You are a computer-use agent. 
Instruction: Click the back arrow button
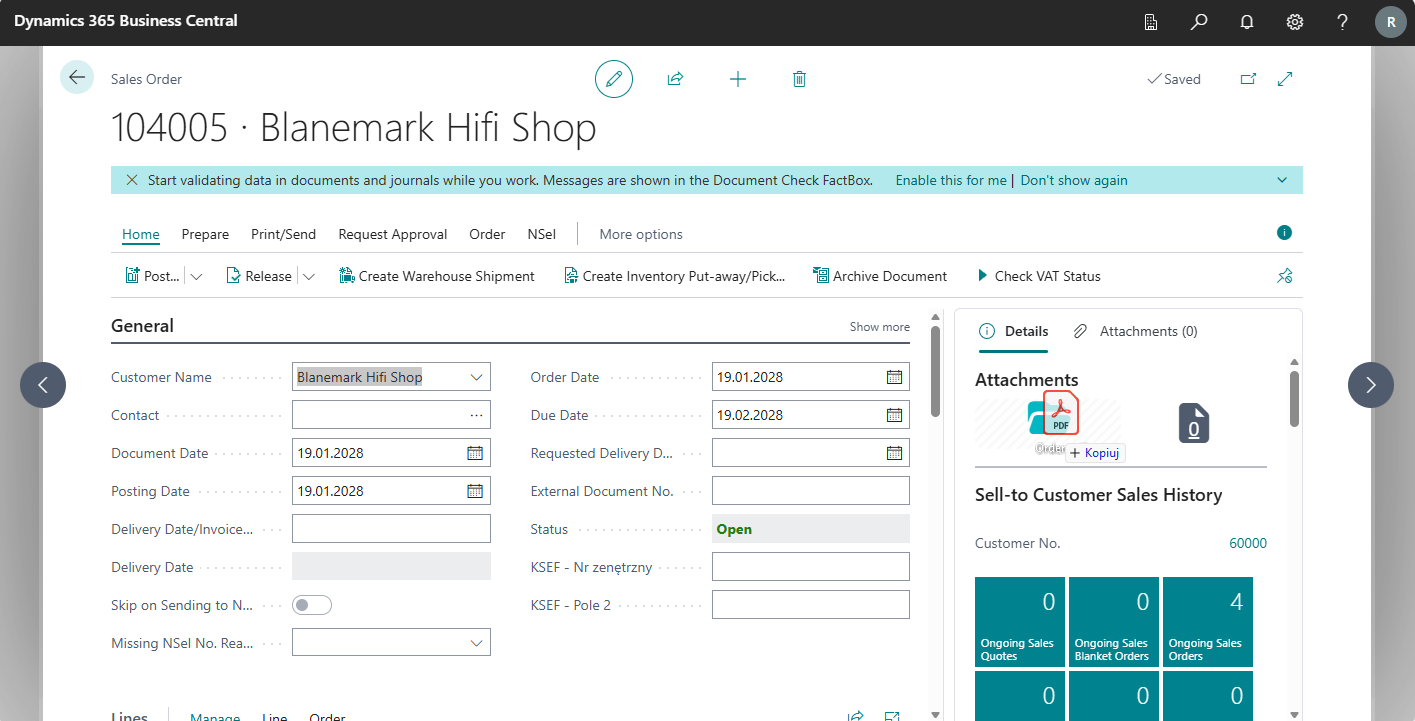(77, 78)
